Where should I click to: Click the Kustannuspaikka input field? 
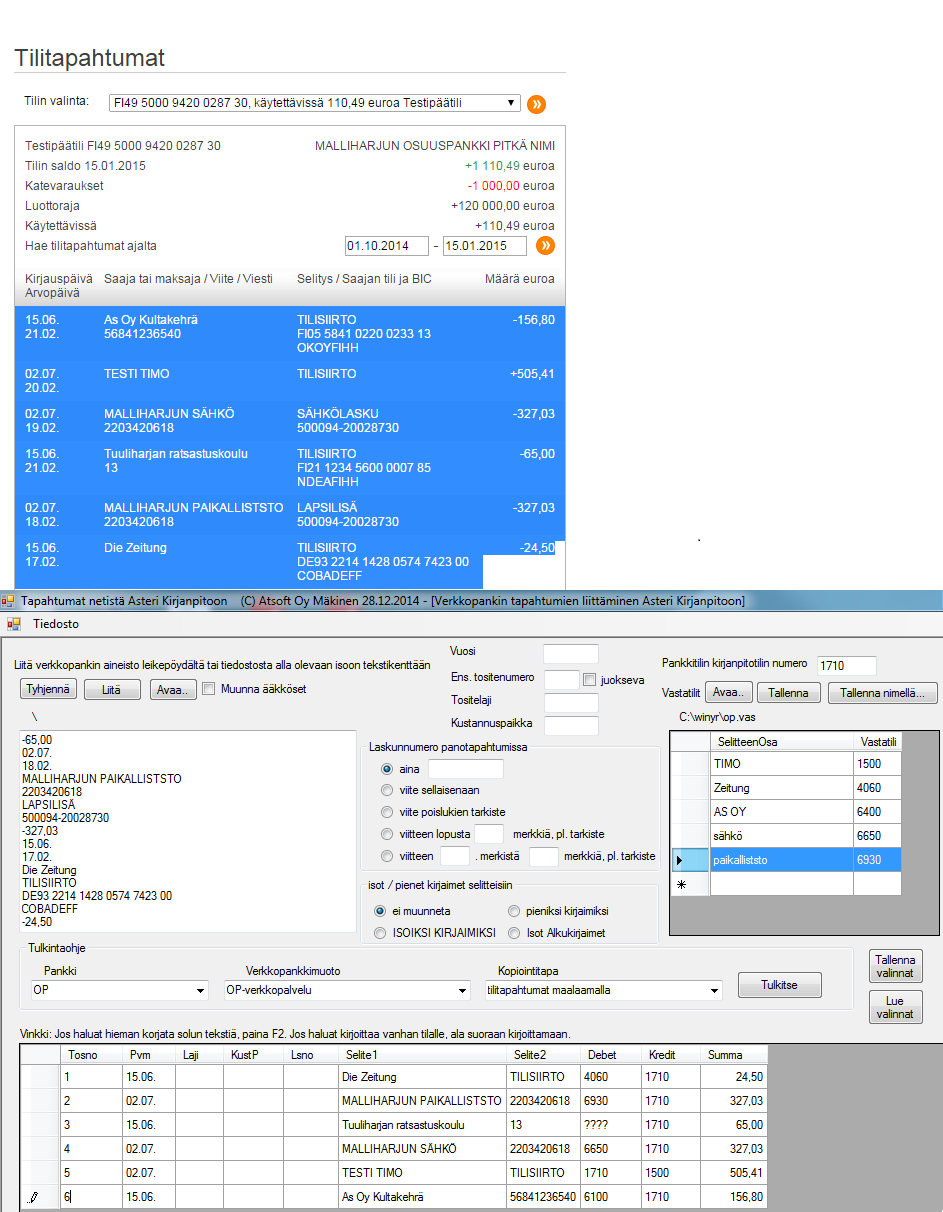coord(571,726)
